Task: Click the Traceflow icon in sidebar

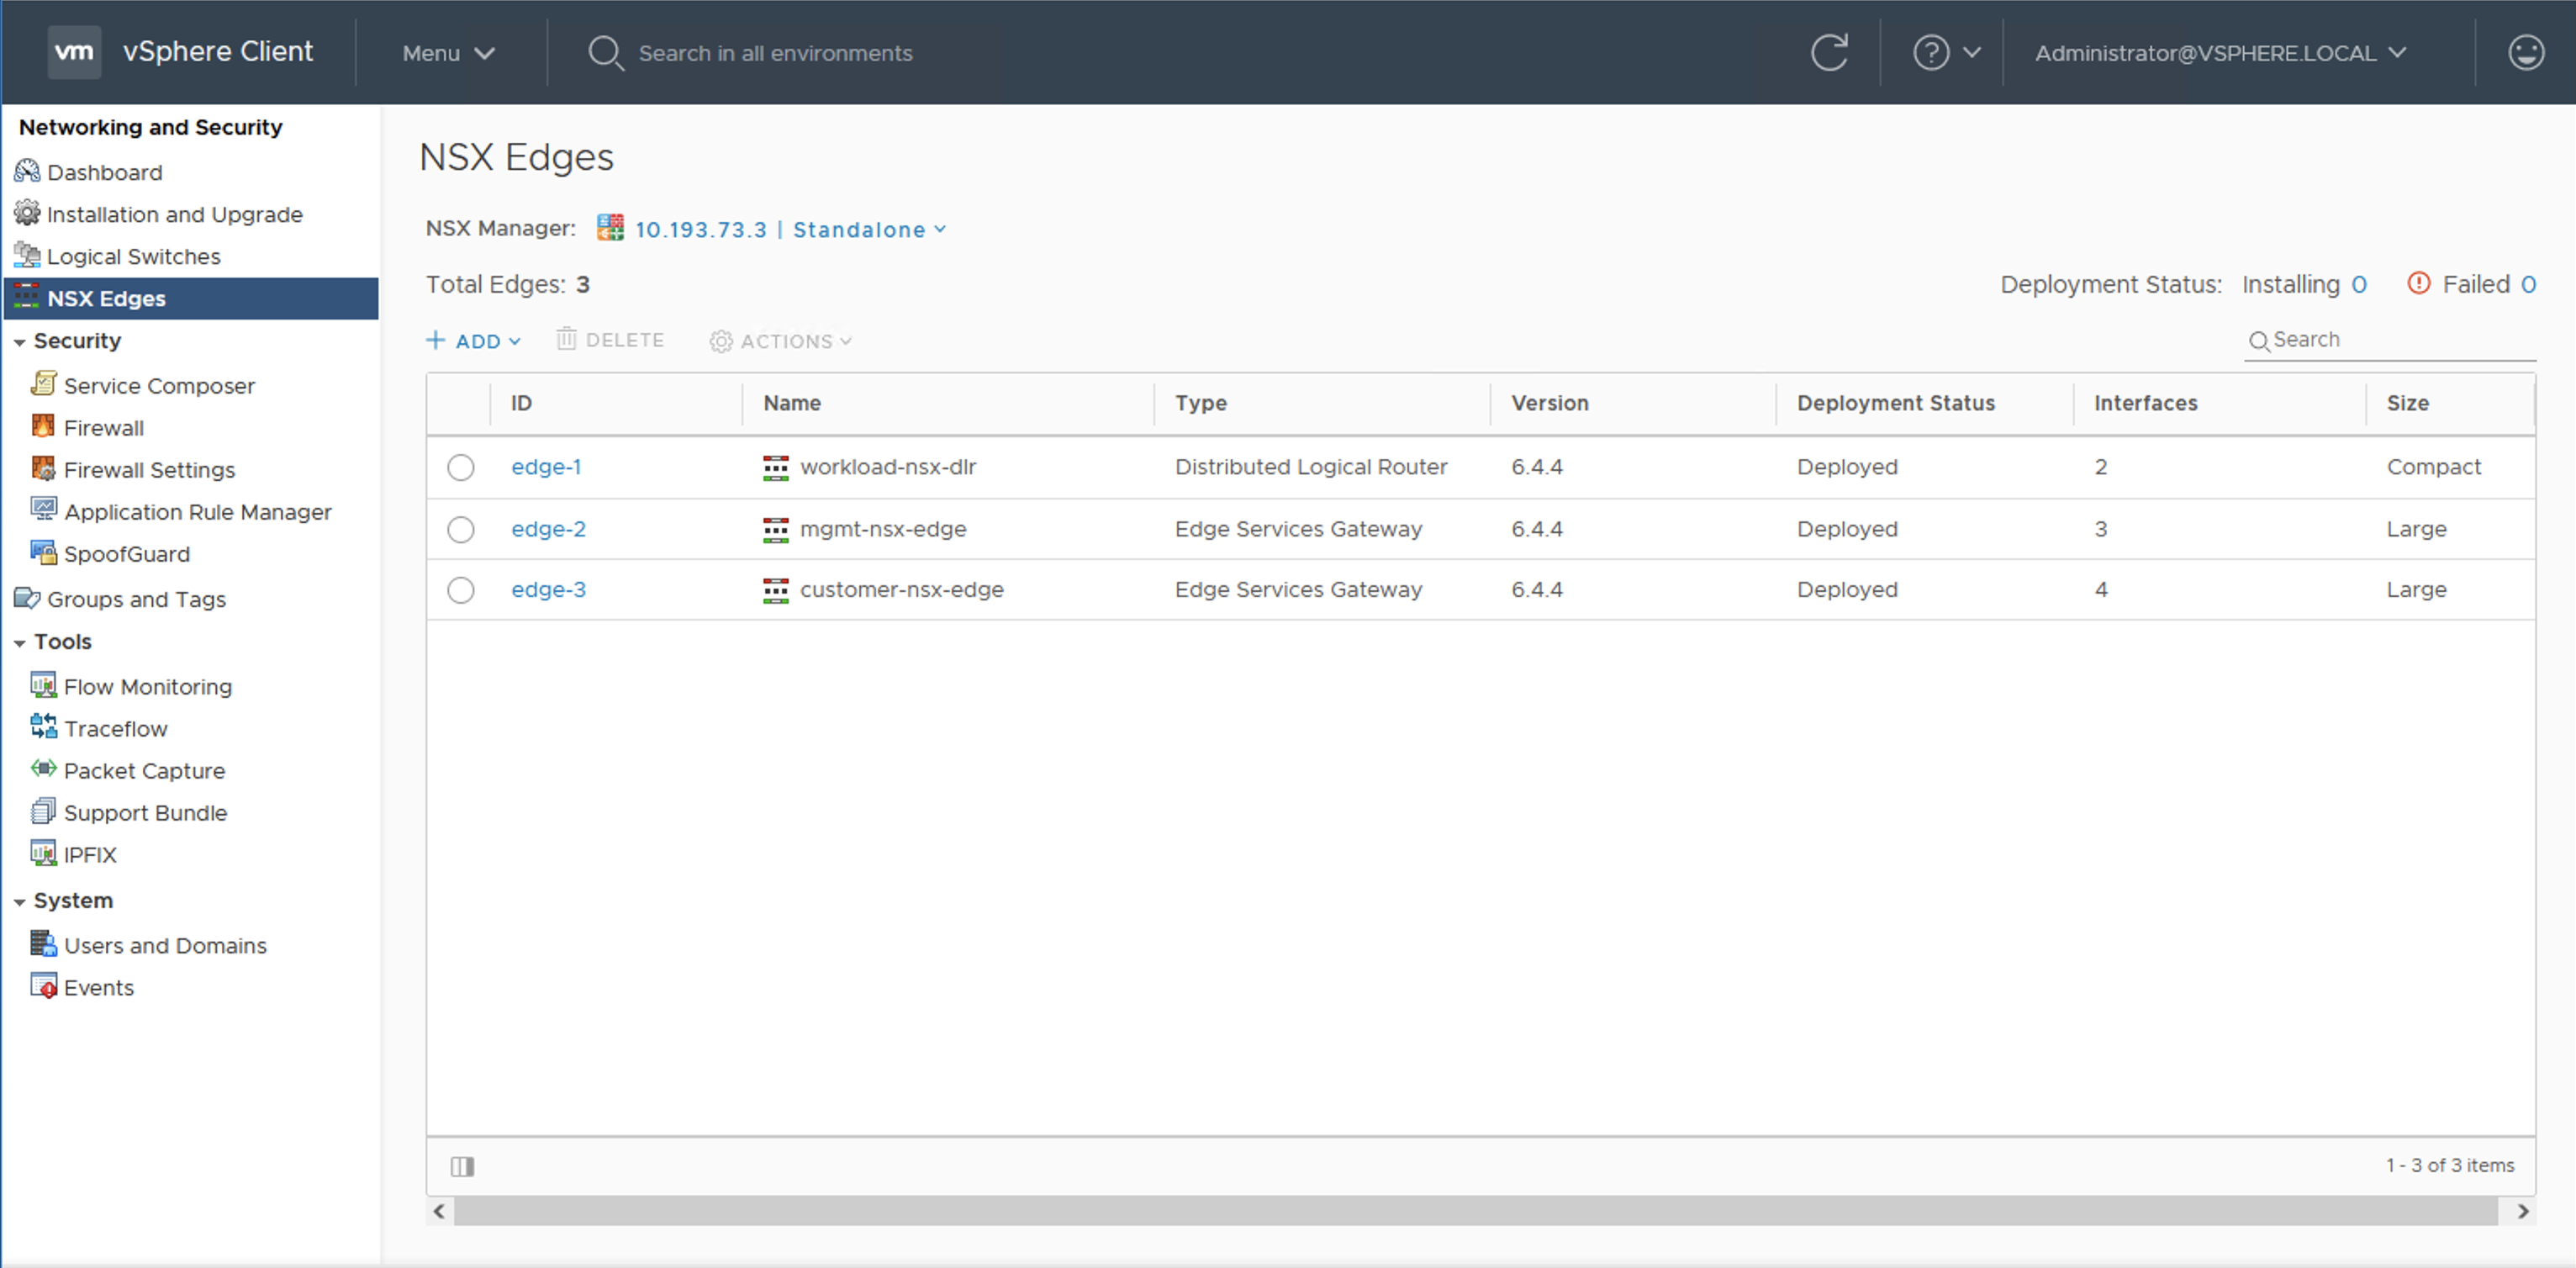Action: coord(43,727)
